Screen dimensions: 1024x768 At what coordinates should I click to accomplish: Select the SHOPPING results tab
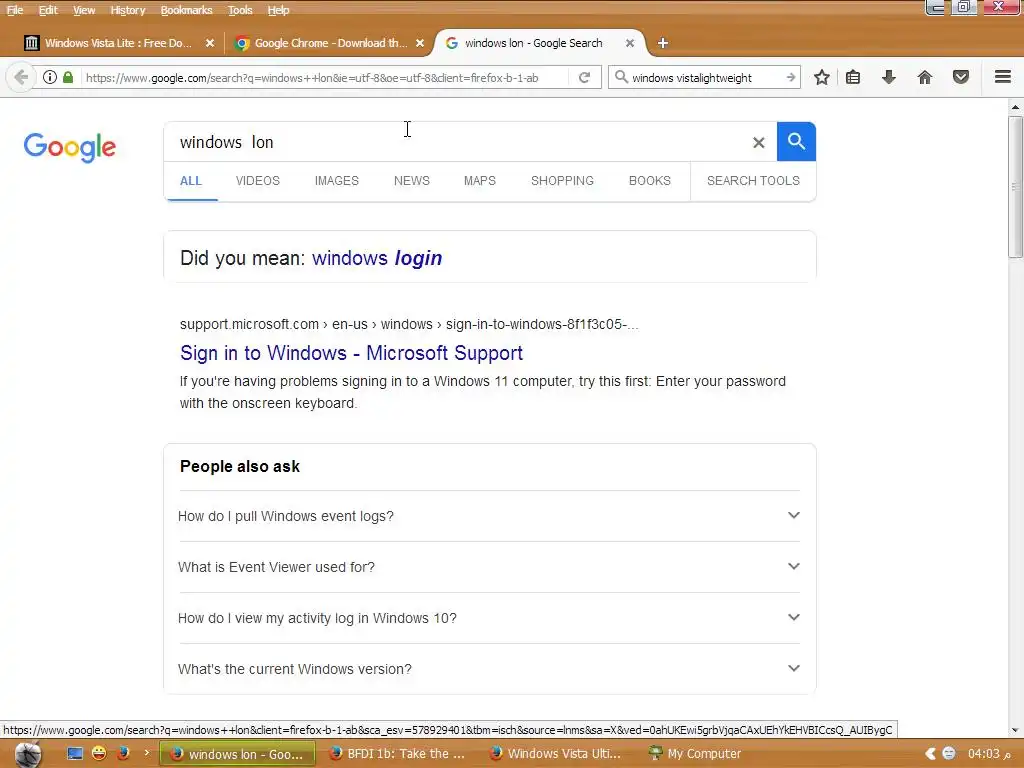pyautogui.click(x=562, y=181)
